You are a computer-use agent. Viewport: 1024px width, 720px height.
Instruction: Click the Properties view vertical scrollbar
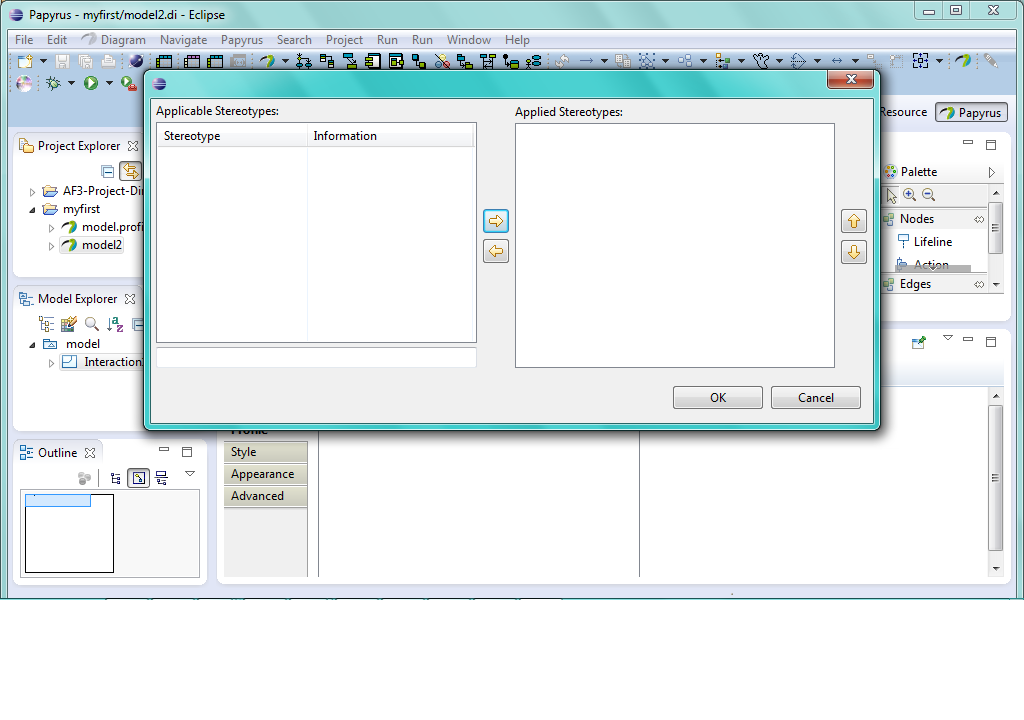point(994,480)
